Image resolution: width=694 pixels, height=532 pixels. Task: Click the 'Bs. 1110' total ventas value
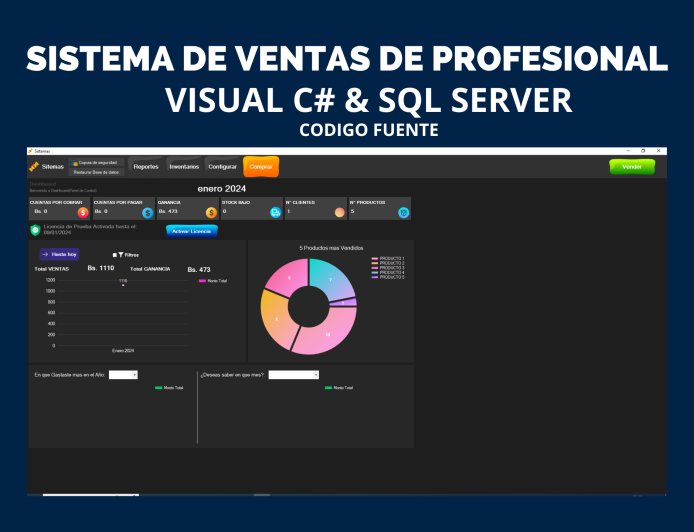(101, 268)
